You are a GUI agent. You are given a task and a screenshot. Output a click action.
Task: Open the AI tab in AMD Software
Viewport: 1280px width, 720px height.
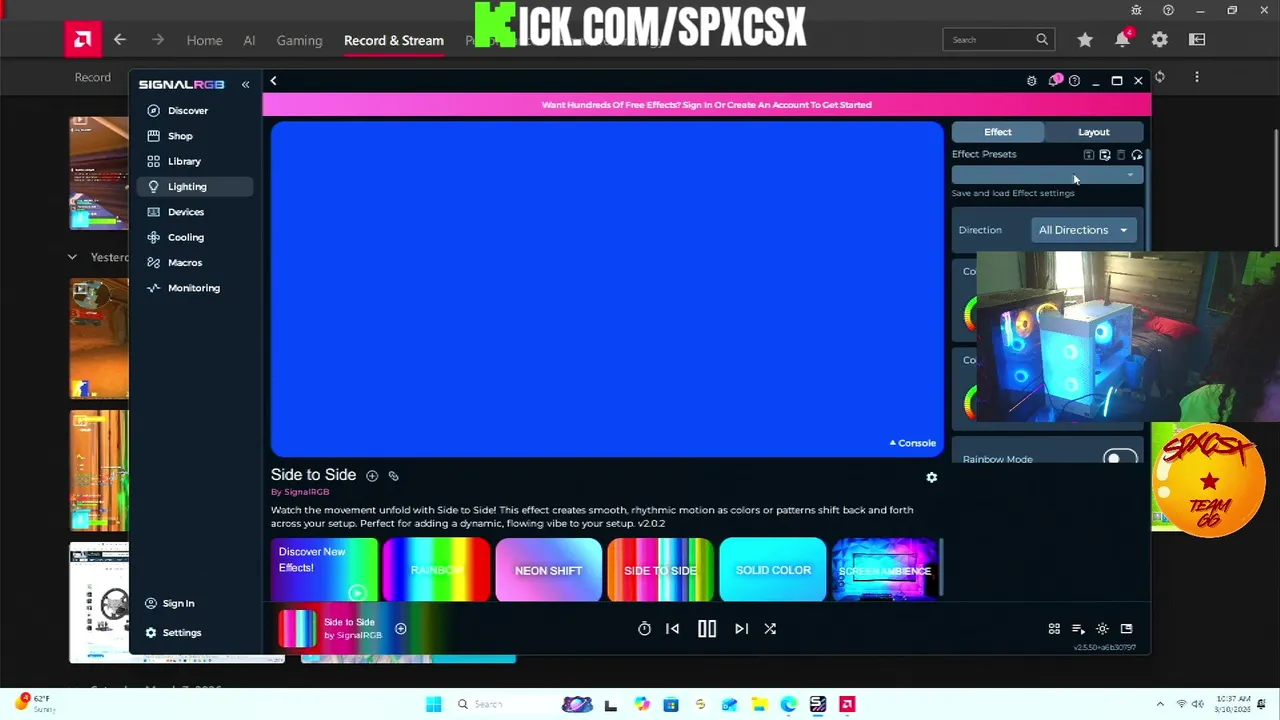tap(249, 40)
